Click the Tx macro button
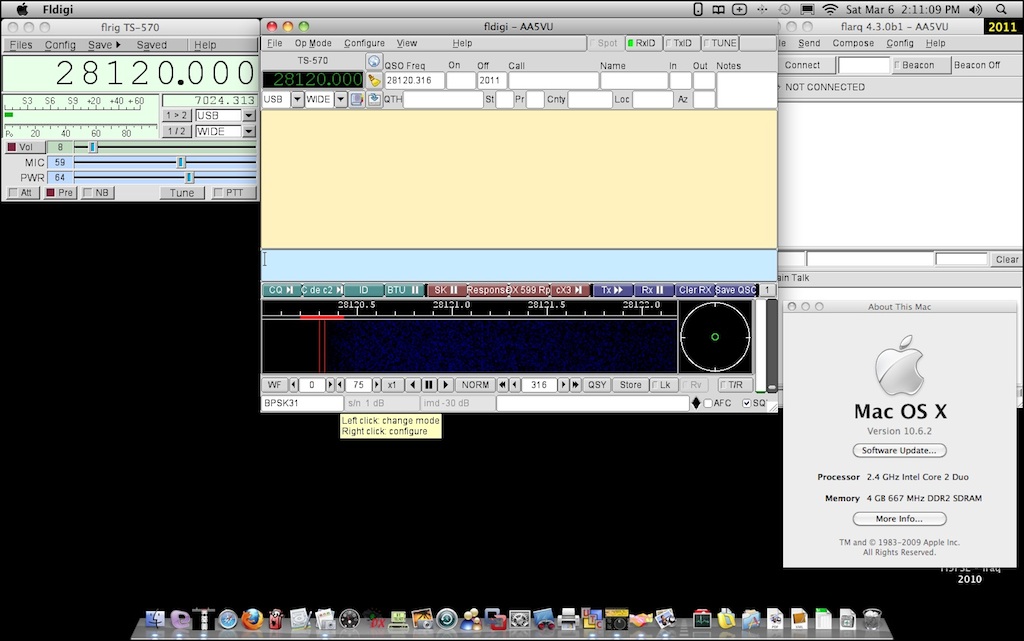The image size is (1024, 641). (x=613, y=290)
